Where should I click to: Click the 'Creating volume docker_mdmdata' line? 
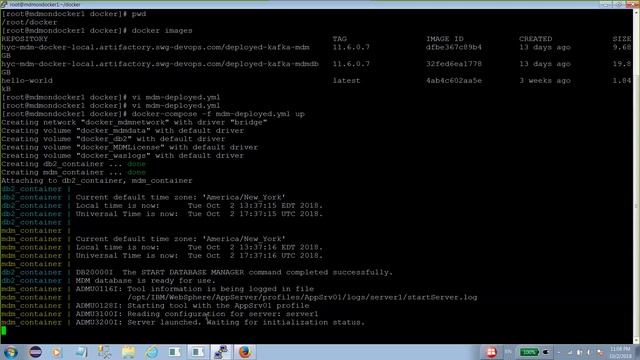click(x=122, y=131)
